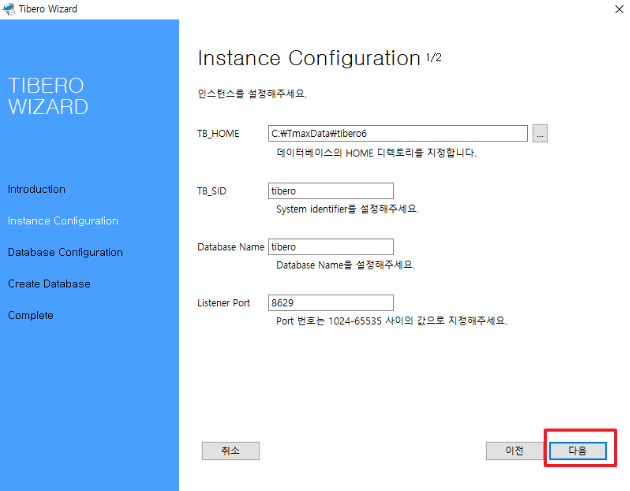Select Instance Configuration step in sidebar
The width and height of the screenshot is (630, 491).
click(x=63, y=221)
